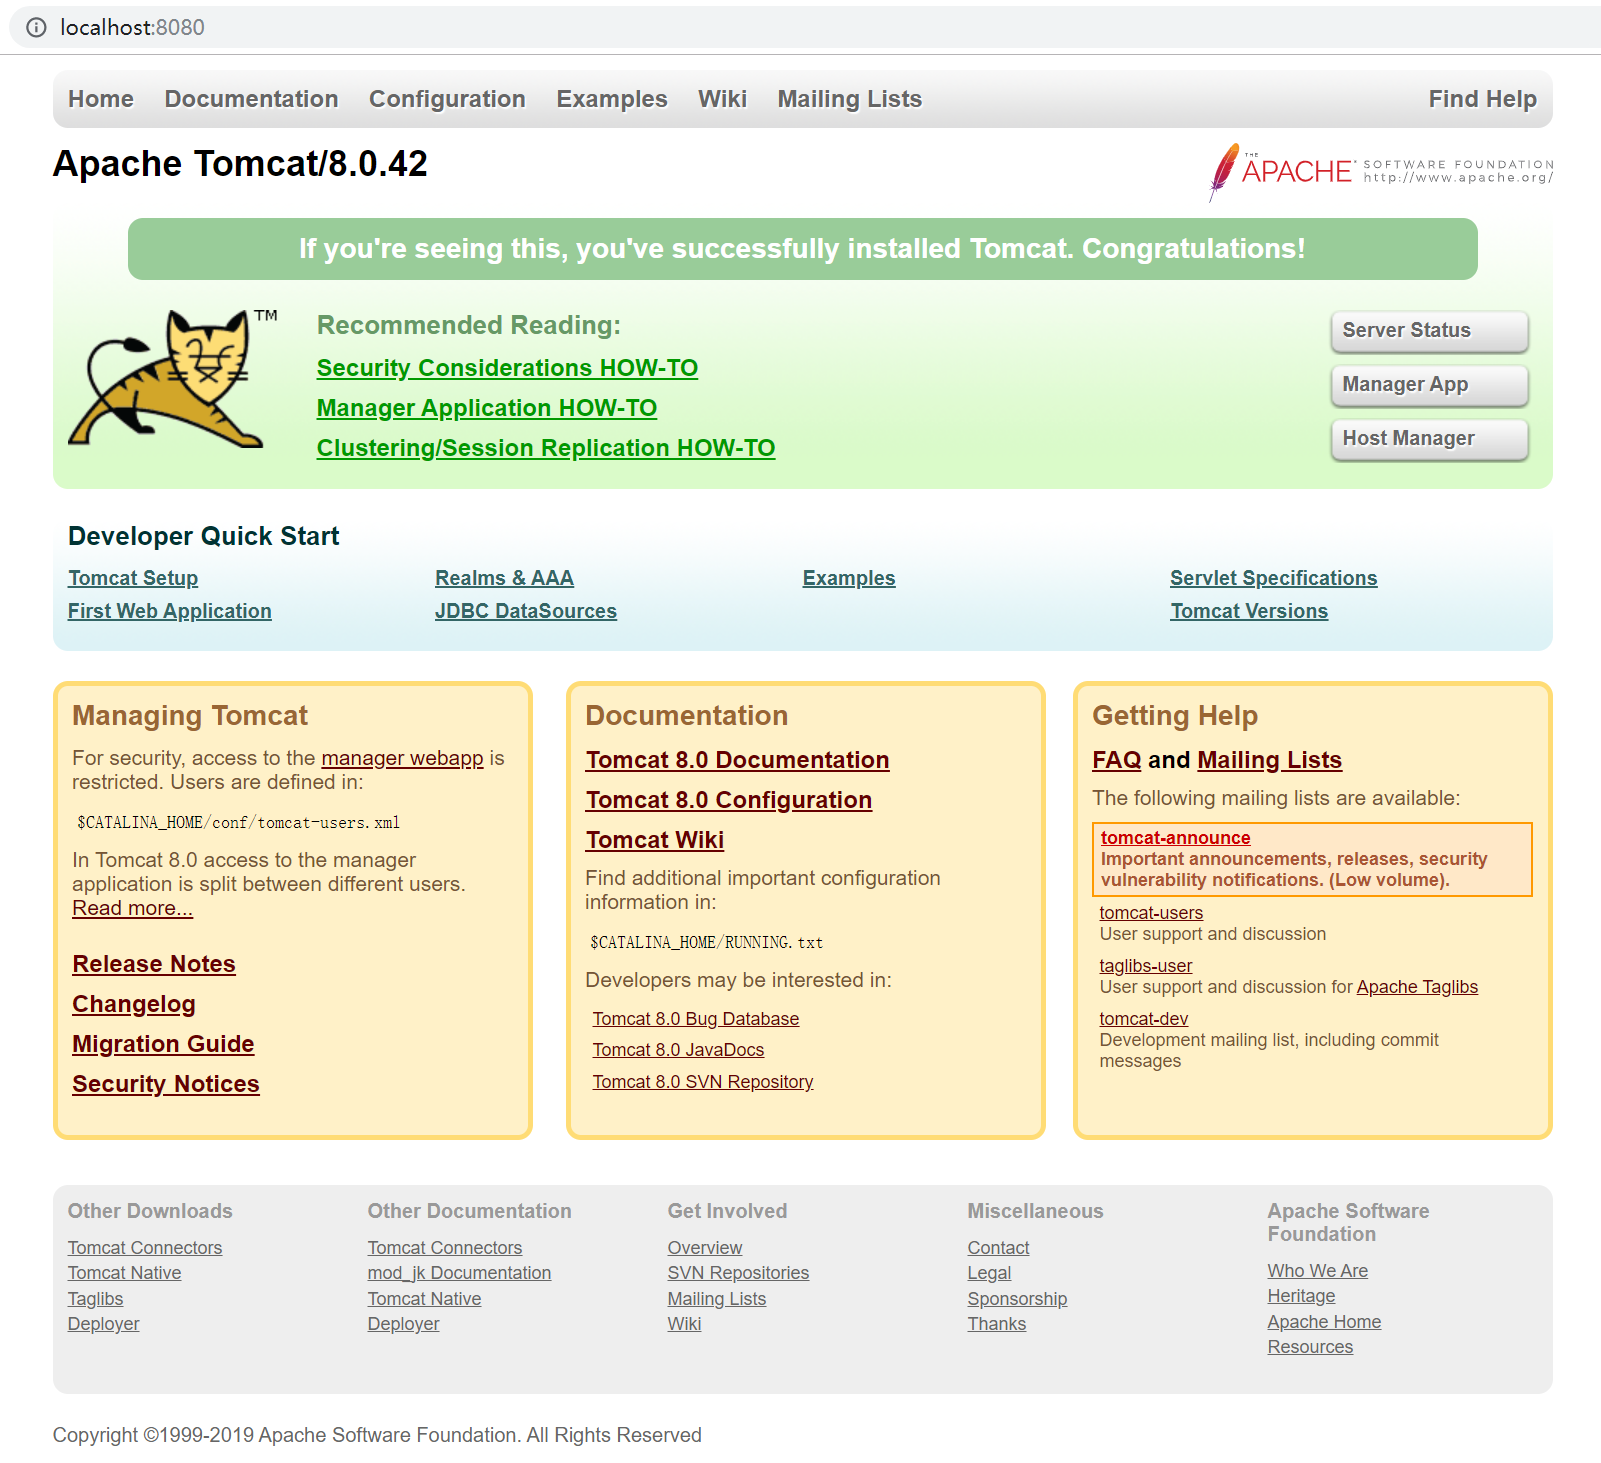Open Tomcat Versions link
This screenshot has height=1463, width=1601.
click(x=1249, y=611)
